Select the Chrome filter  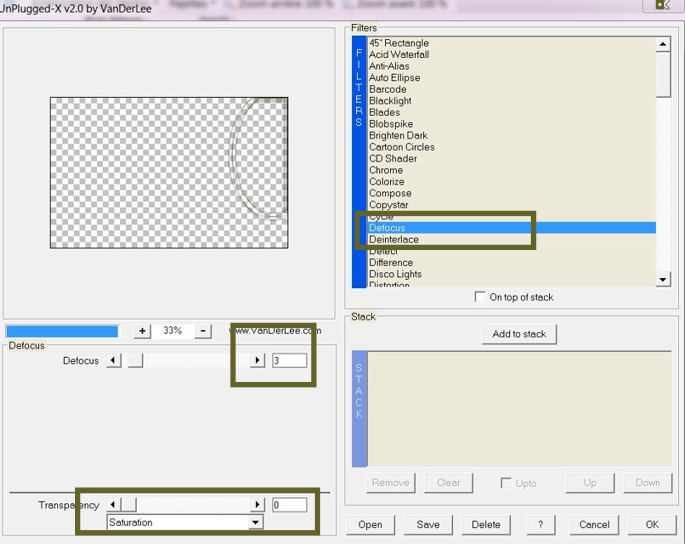[386, 170]
